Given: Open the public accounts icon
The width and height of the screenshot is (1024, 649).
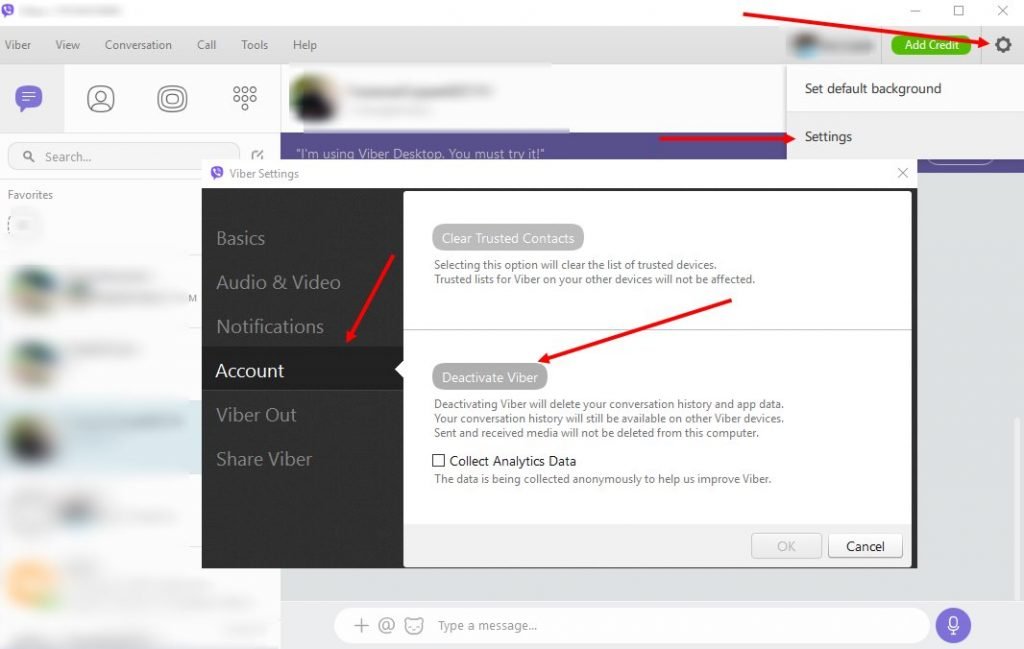Looking at the screenshot, I should [x=172, y=98].
